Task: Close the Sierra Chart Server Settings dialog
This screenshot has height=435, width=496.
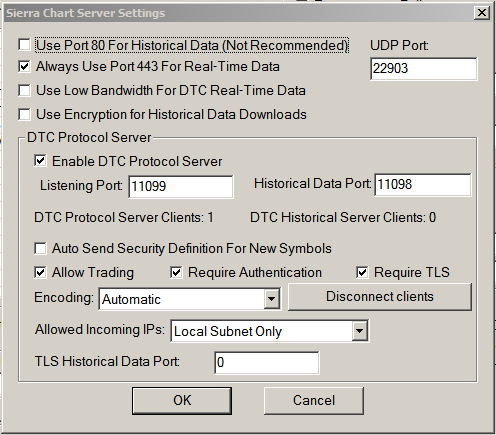Action: (482, 13)
